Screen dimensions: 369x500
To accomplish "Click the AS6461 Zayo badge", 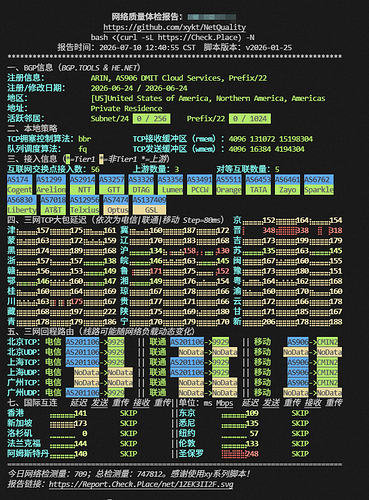I will pos(287,184).
